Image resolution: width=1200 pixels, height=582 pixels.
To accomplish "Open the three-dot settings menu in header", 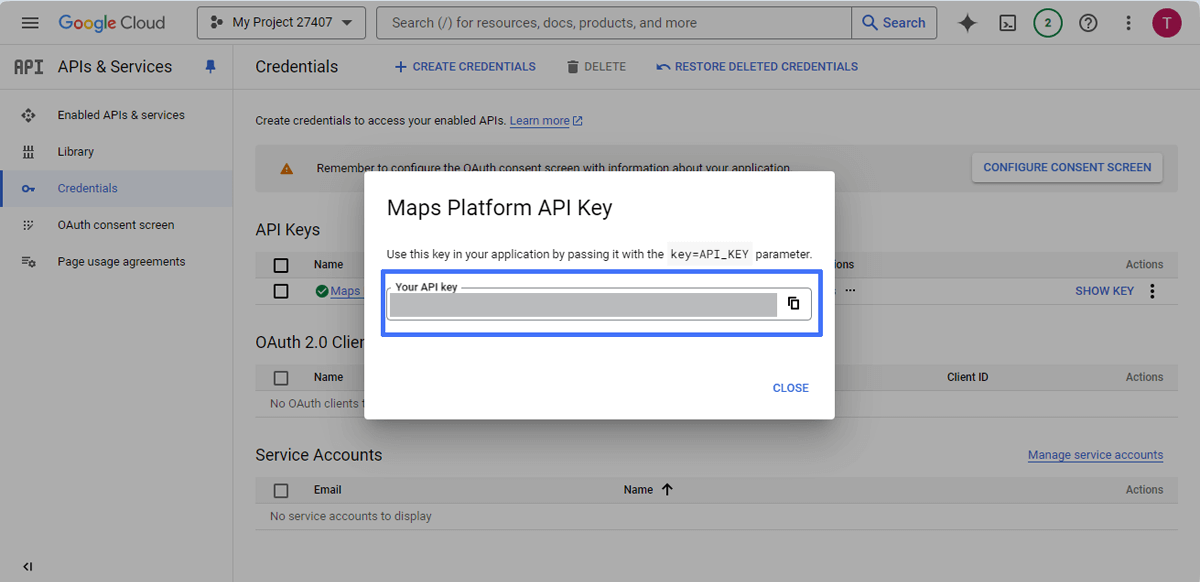I will (1128, 23).
